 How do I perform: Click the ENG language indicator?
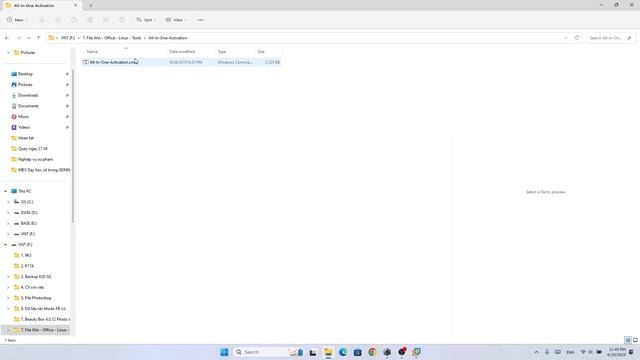[x=570, y=352]
